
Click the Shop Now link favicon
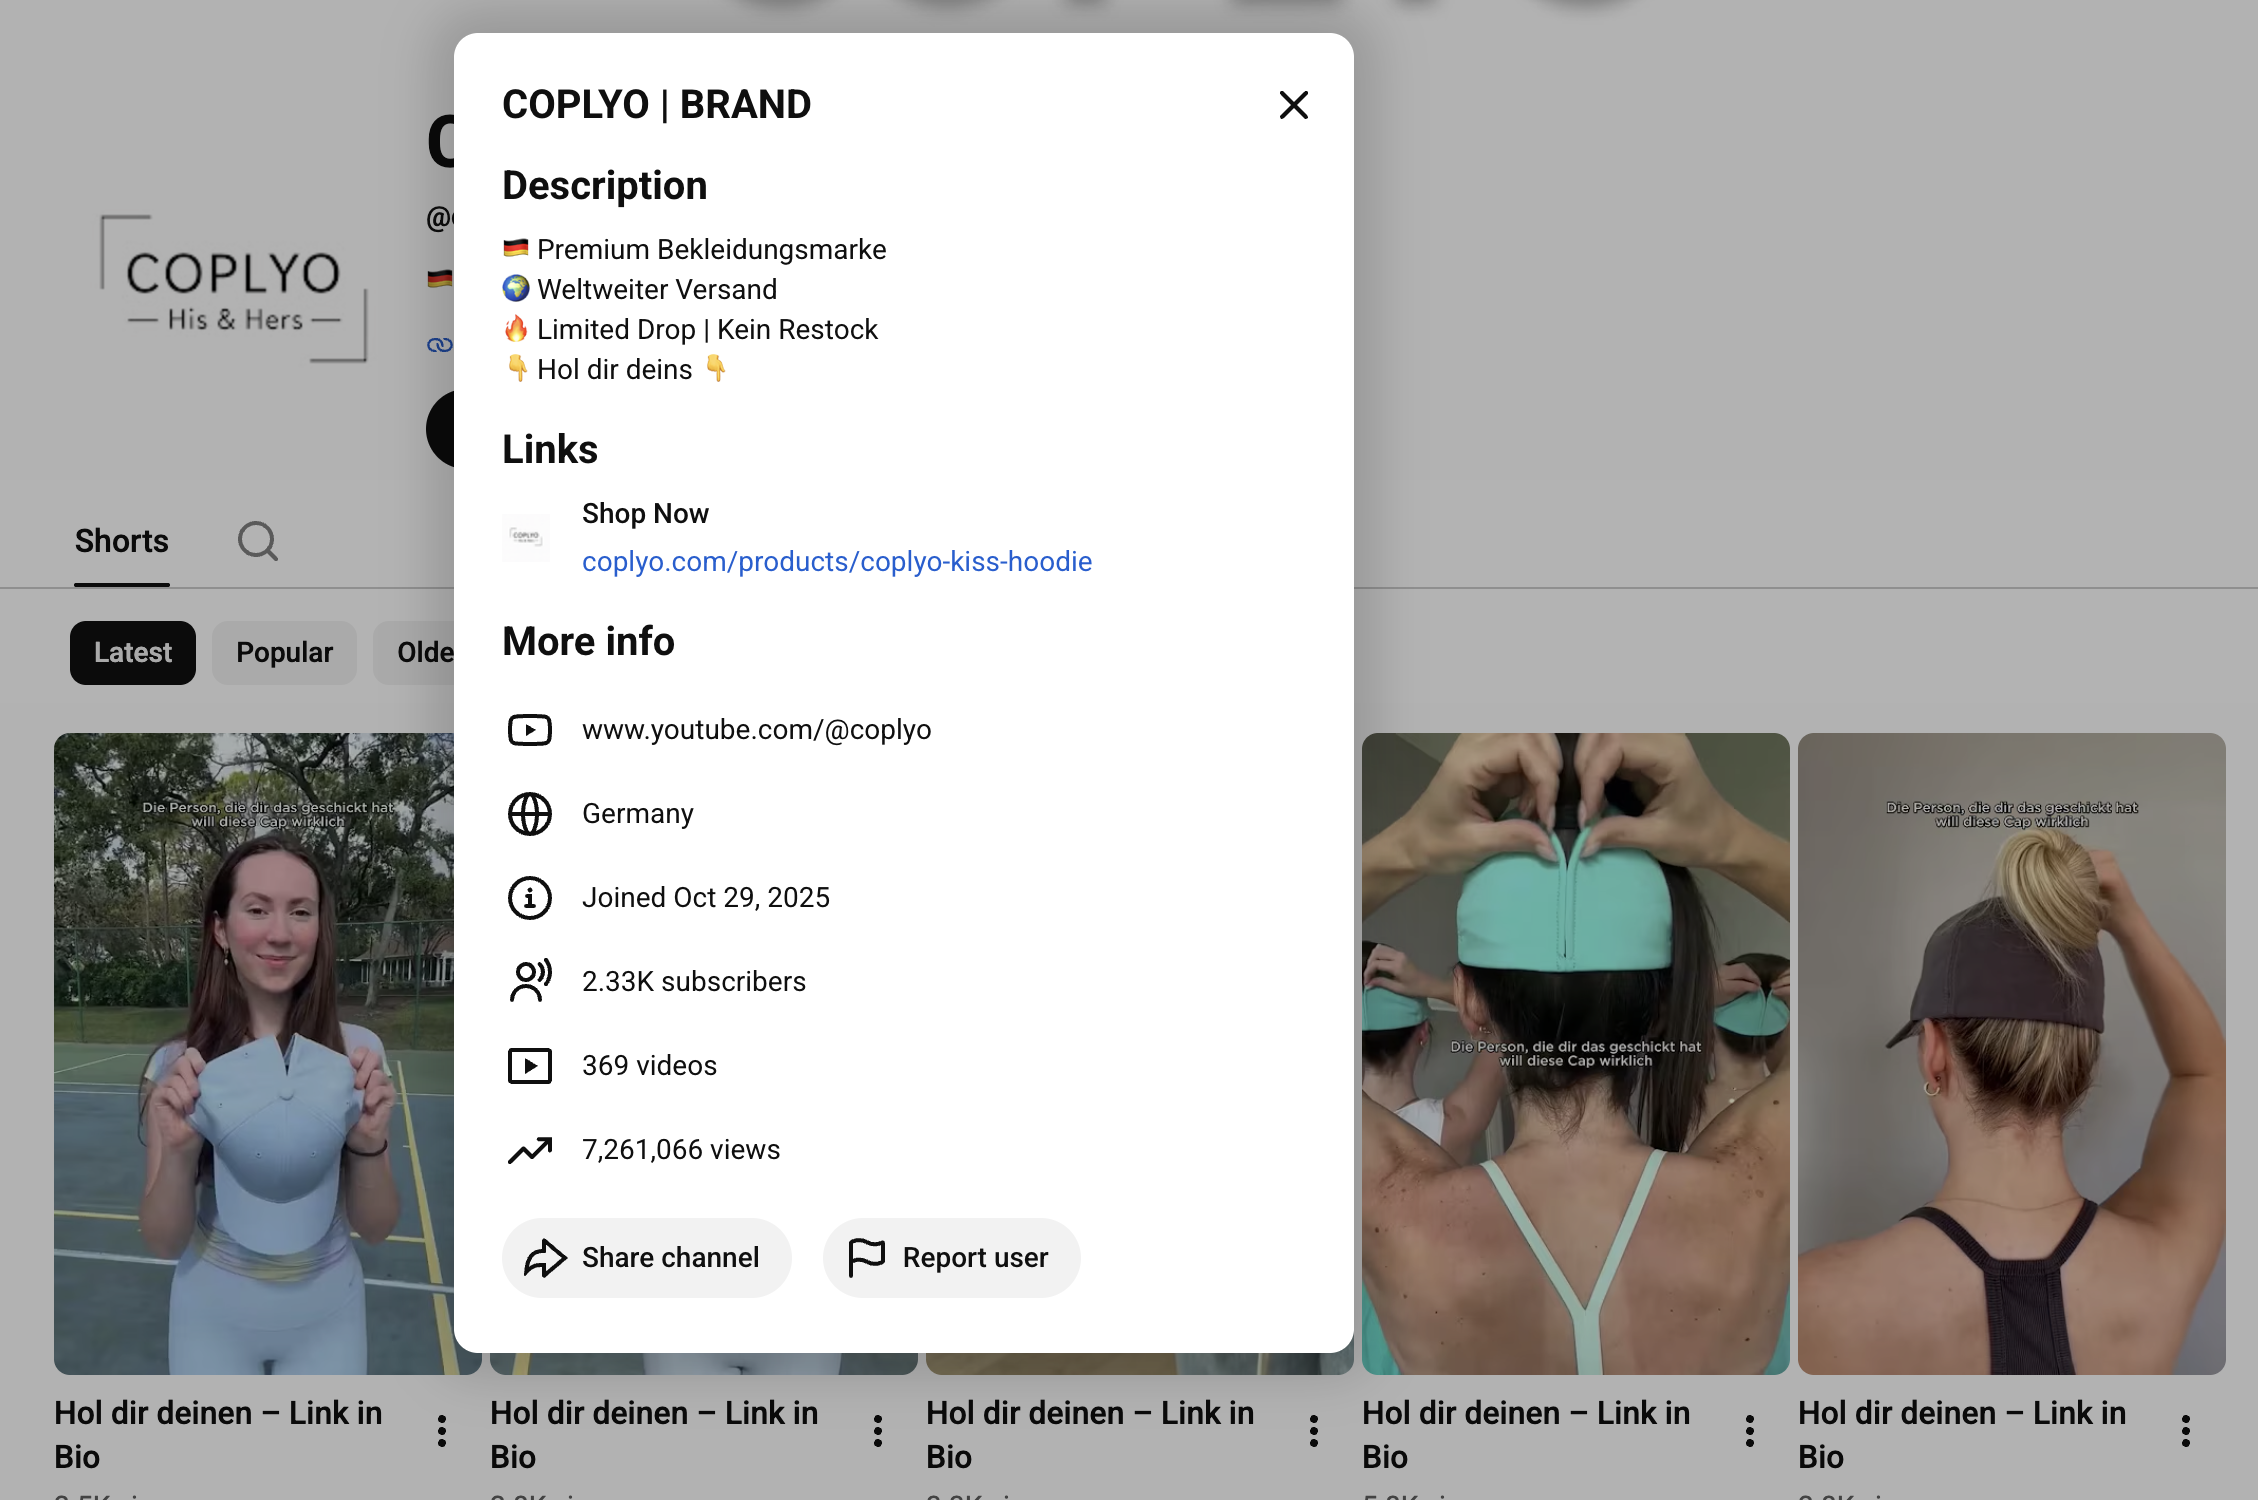point(526,537)
